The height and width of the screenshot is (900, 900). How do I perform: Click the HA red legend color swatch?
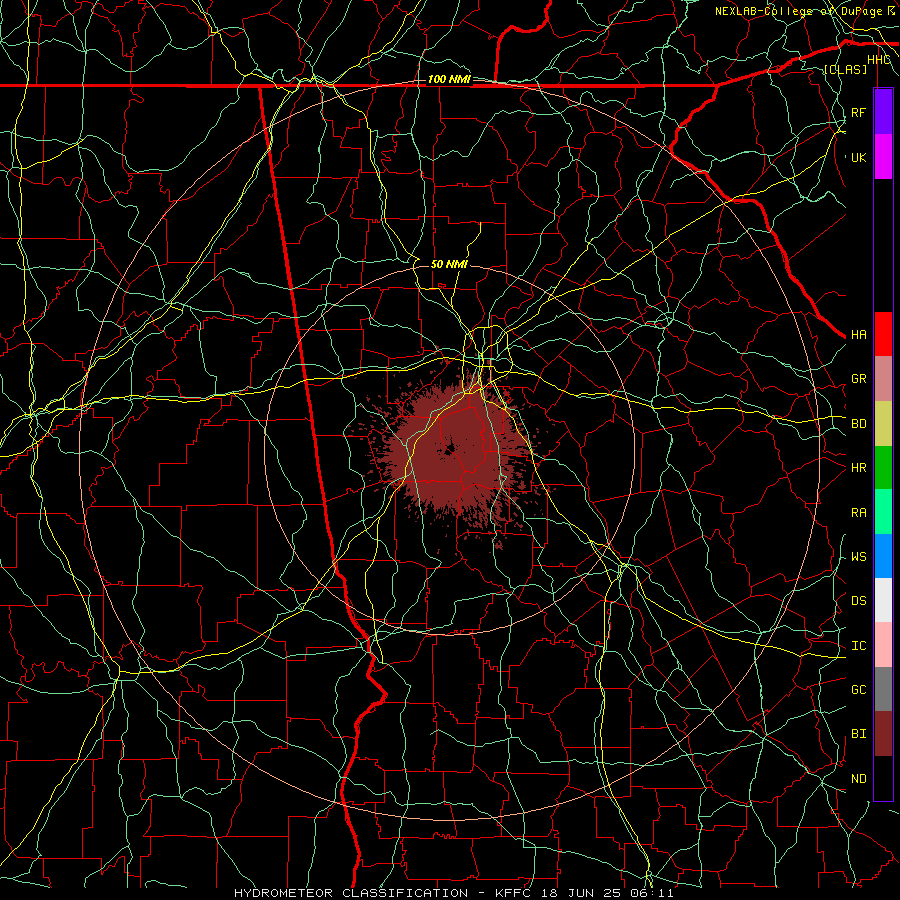[883, 334]
